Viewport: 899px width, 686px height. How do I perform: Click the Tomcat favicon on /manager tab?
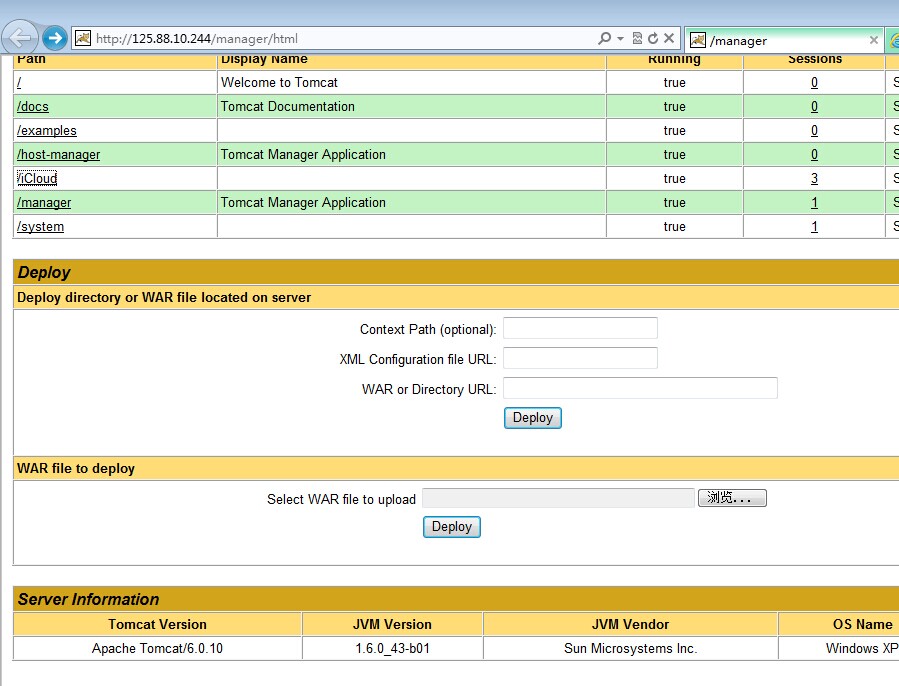698,40
